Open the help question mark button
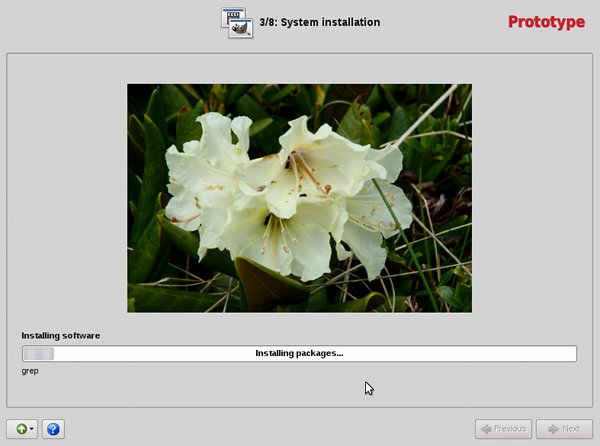 [x=53, y=429]
